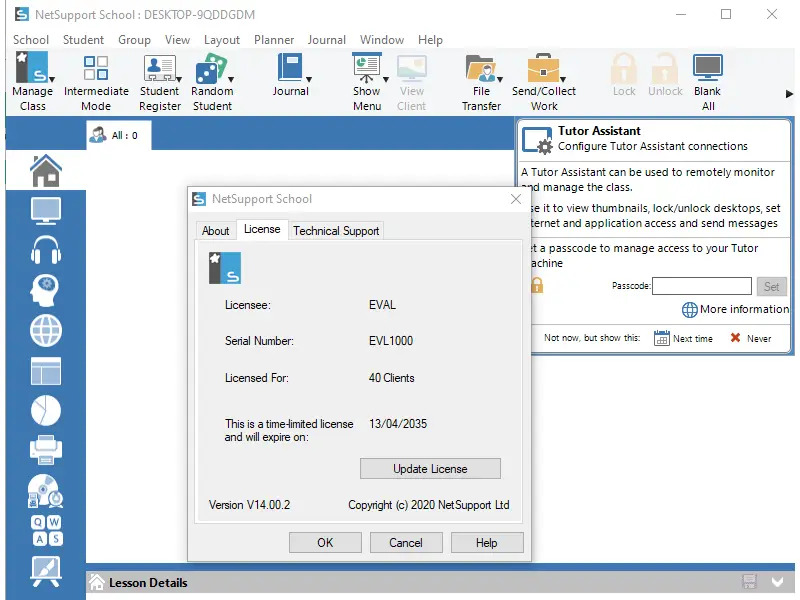Collapse Lesson Details with the chevron

(777, 581)
